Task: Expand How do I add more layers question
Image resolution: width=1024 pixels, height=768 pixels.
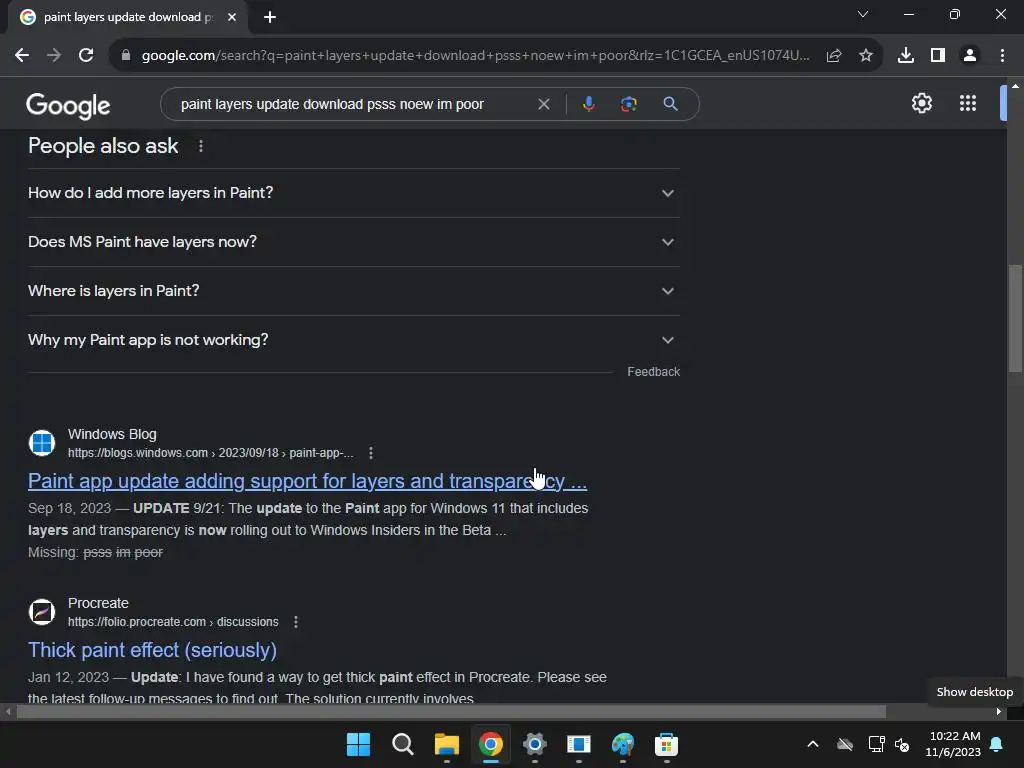Action: (354, 193)
